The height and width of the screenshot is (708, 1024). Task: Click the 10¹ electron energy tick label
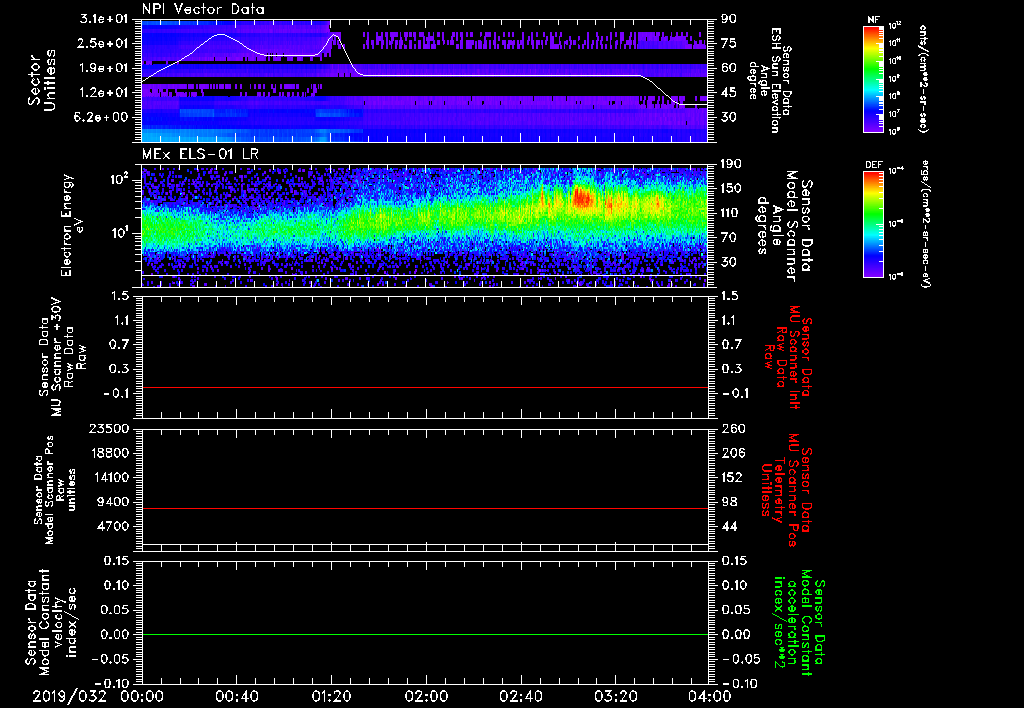(x=120, y=233)
